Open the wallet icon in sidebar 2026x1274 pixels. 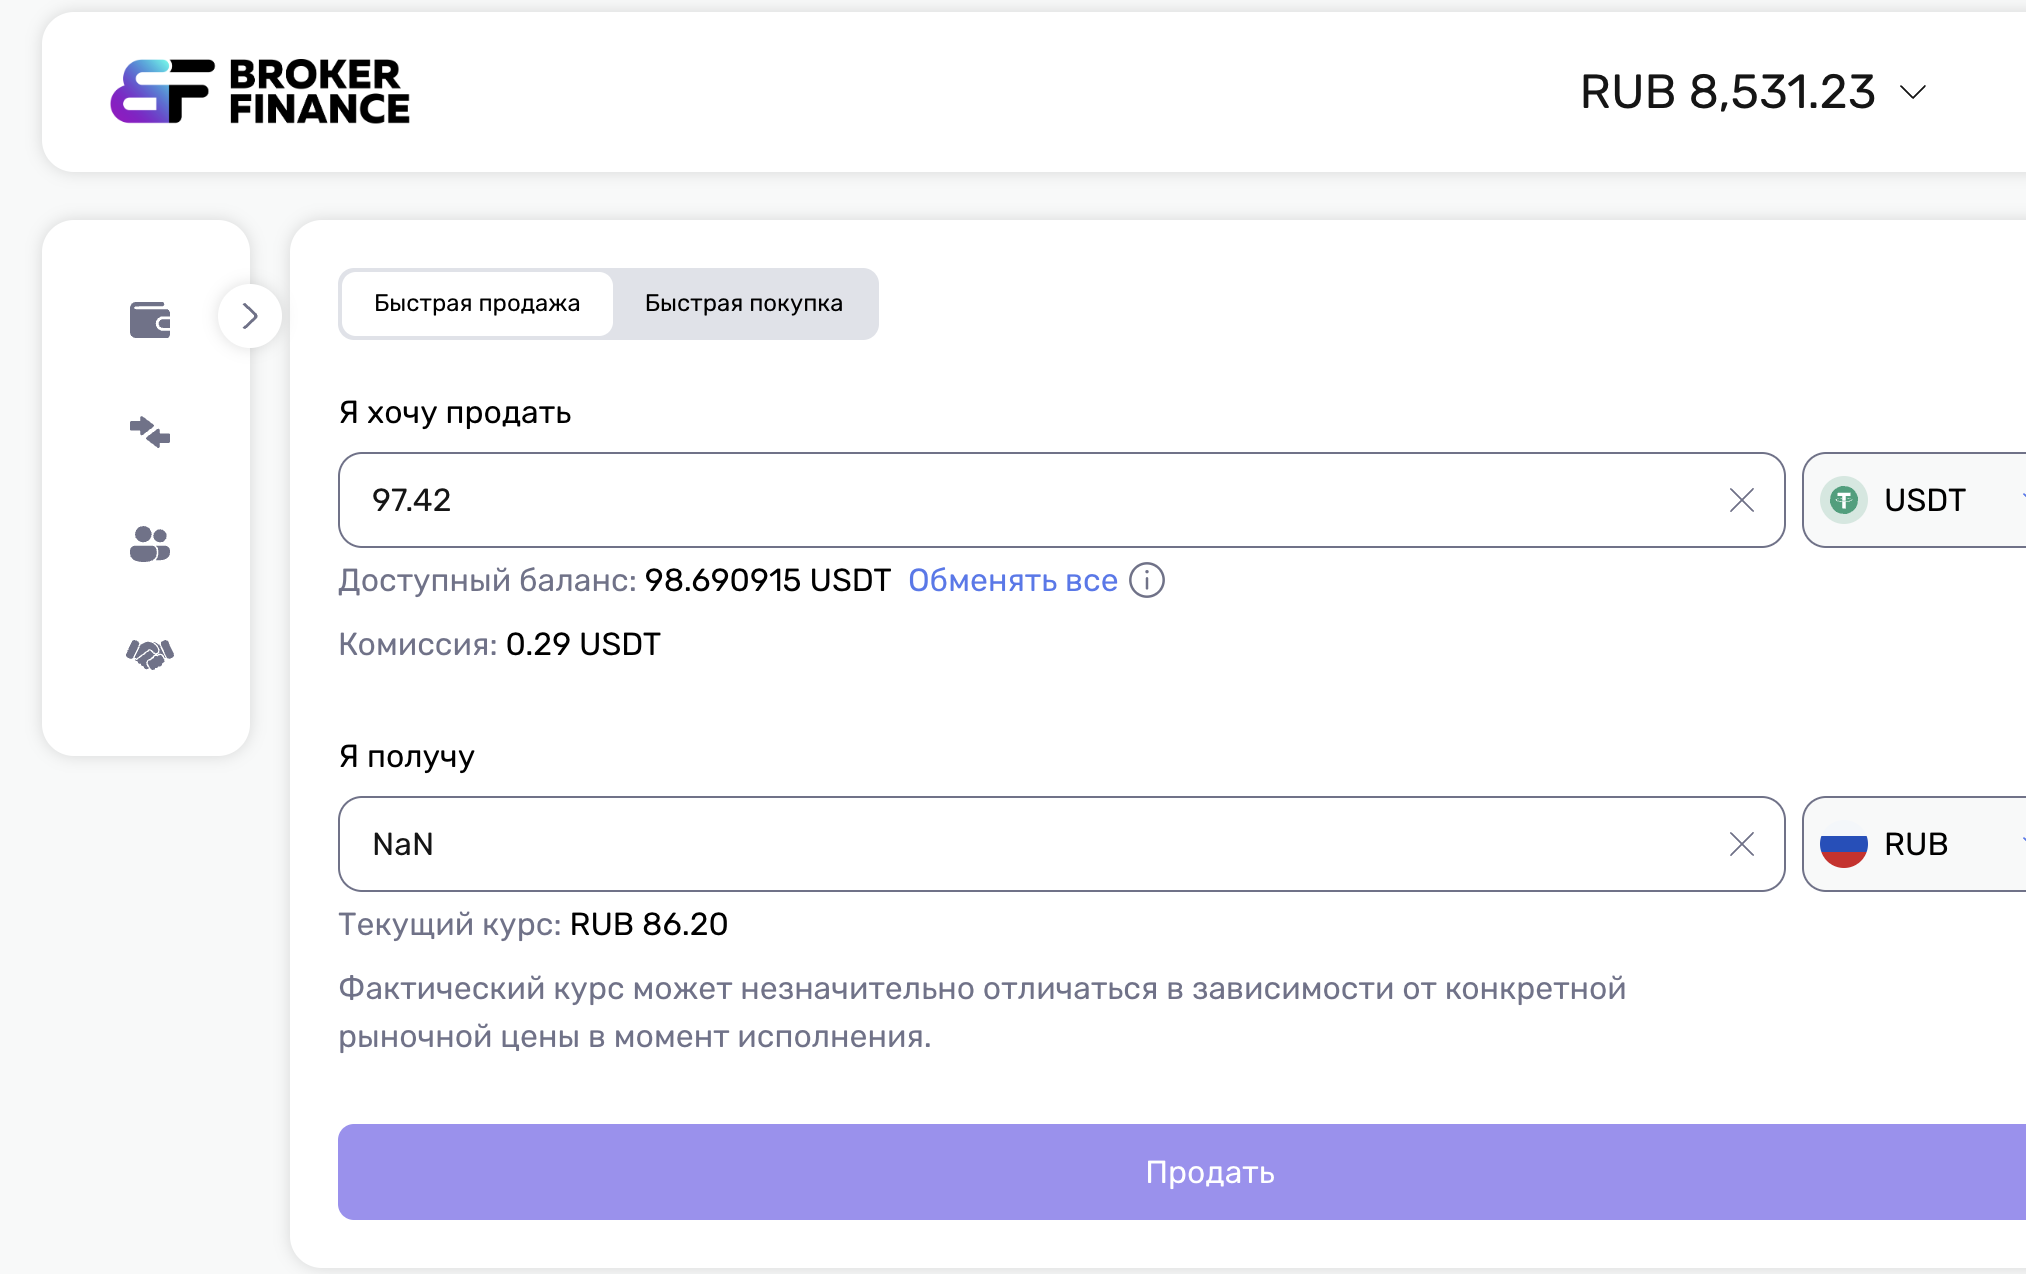(150, 320)
